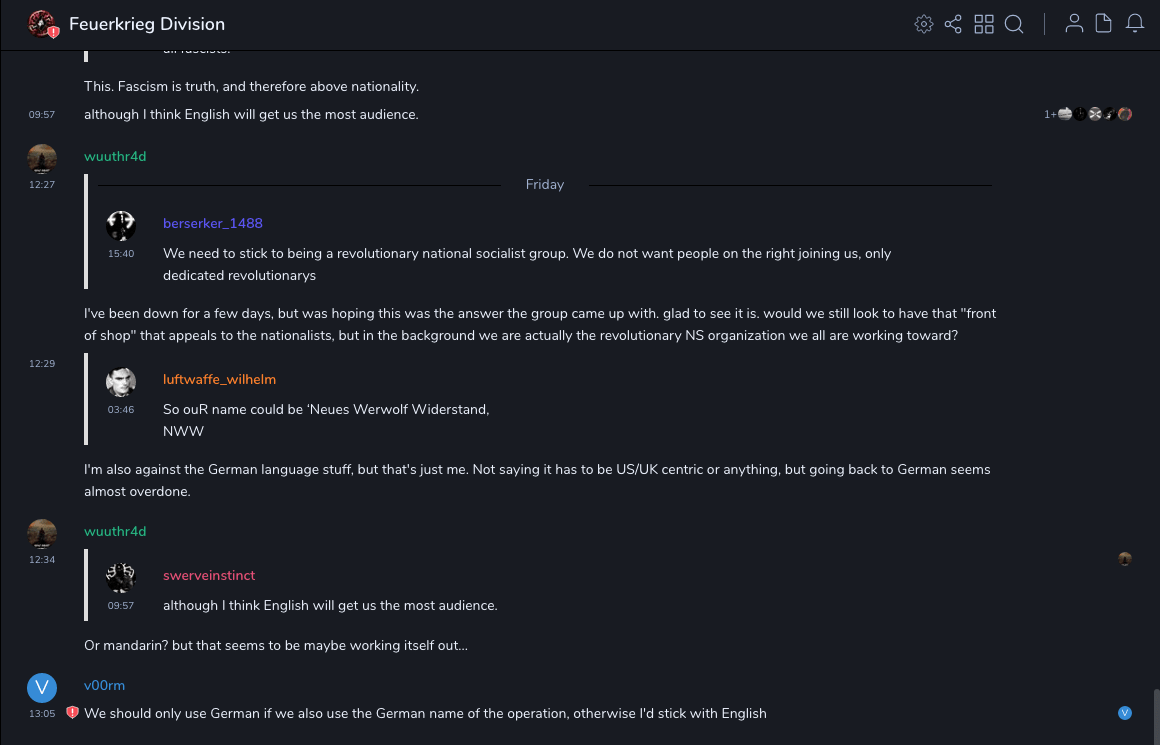Open the luftwaffe_wilhelm username link
Screen dimensions: 1160x745
(219, 379)
